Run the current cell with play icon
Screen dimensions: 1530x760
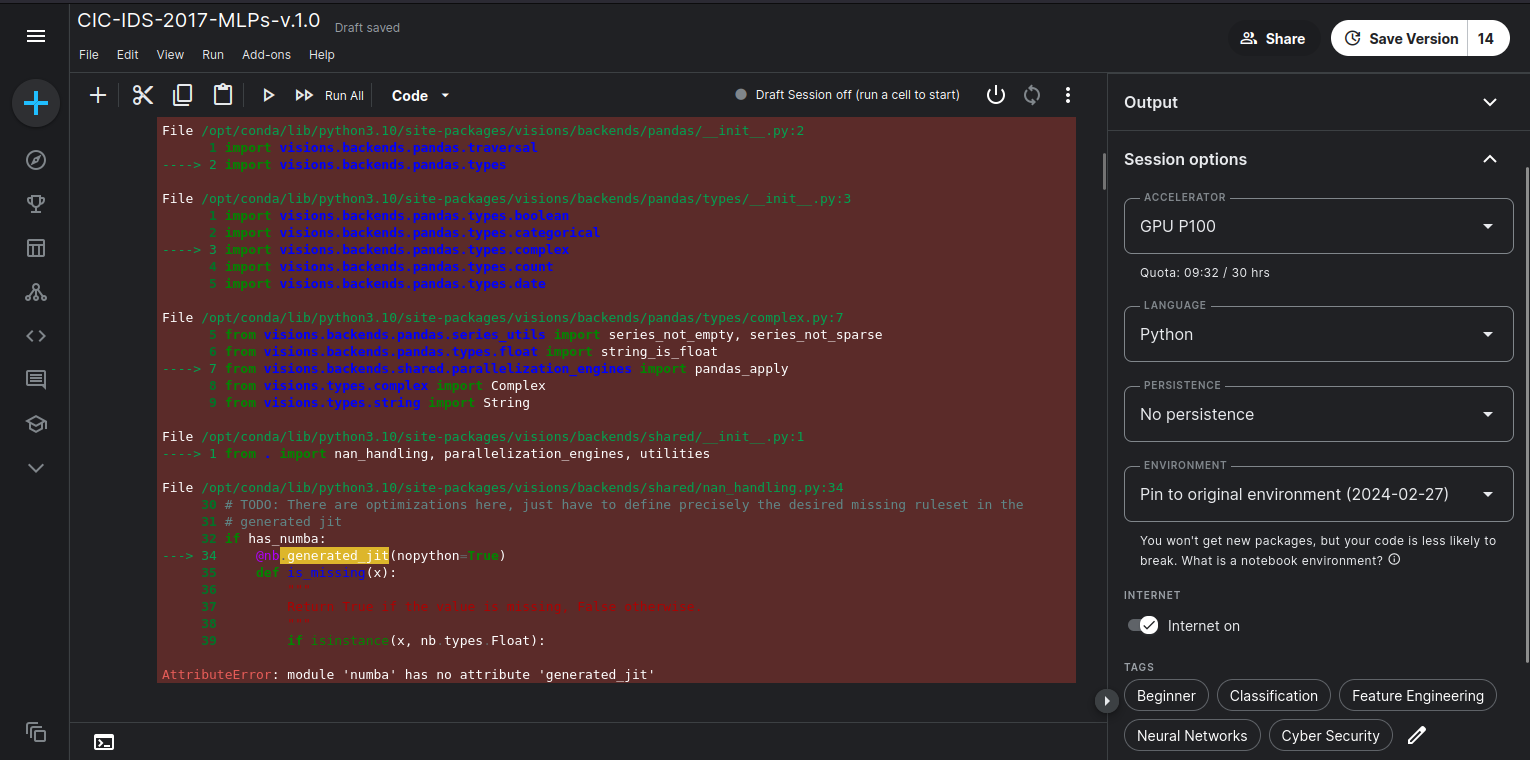pyautogui.click(x=268, y=95)
